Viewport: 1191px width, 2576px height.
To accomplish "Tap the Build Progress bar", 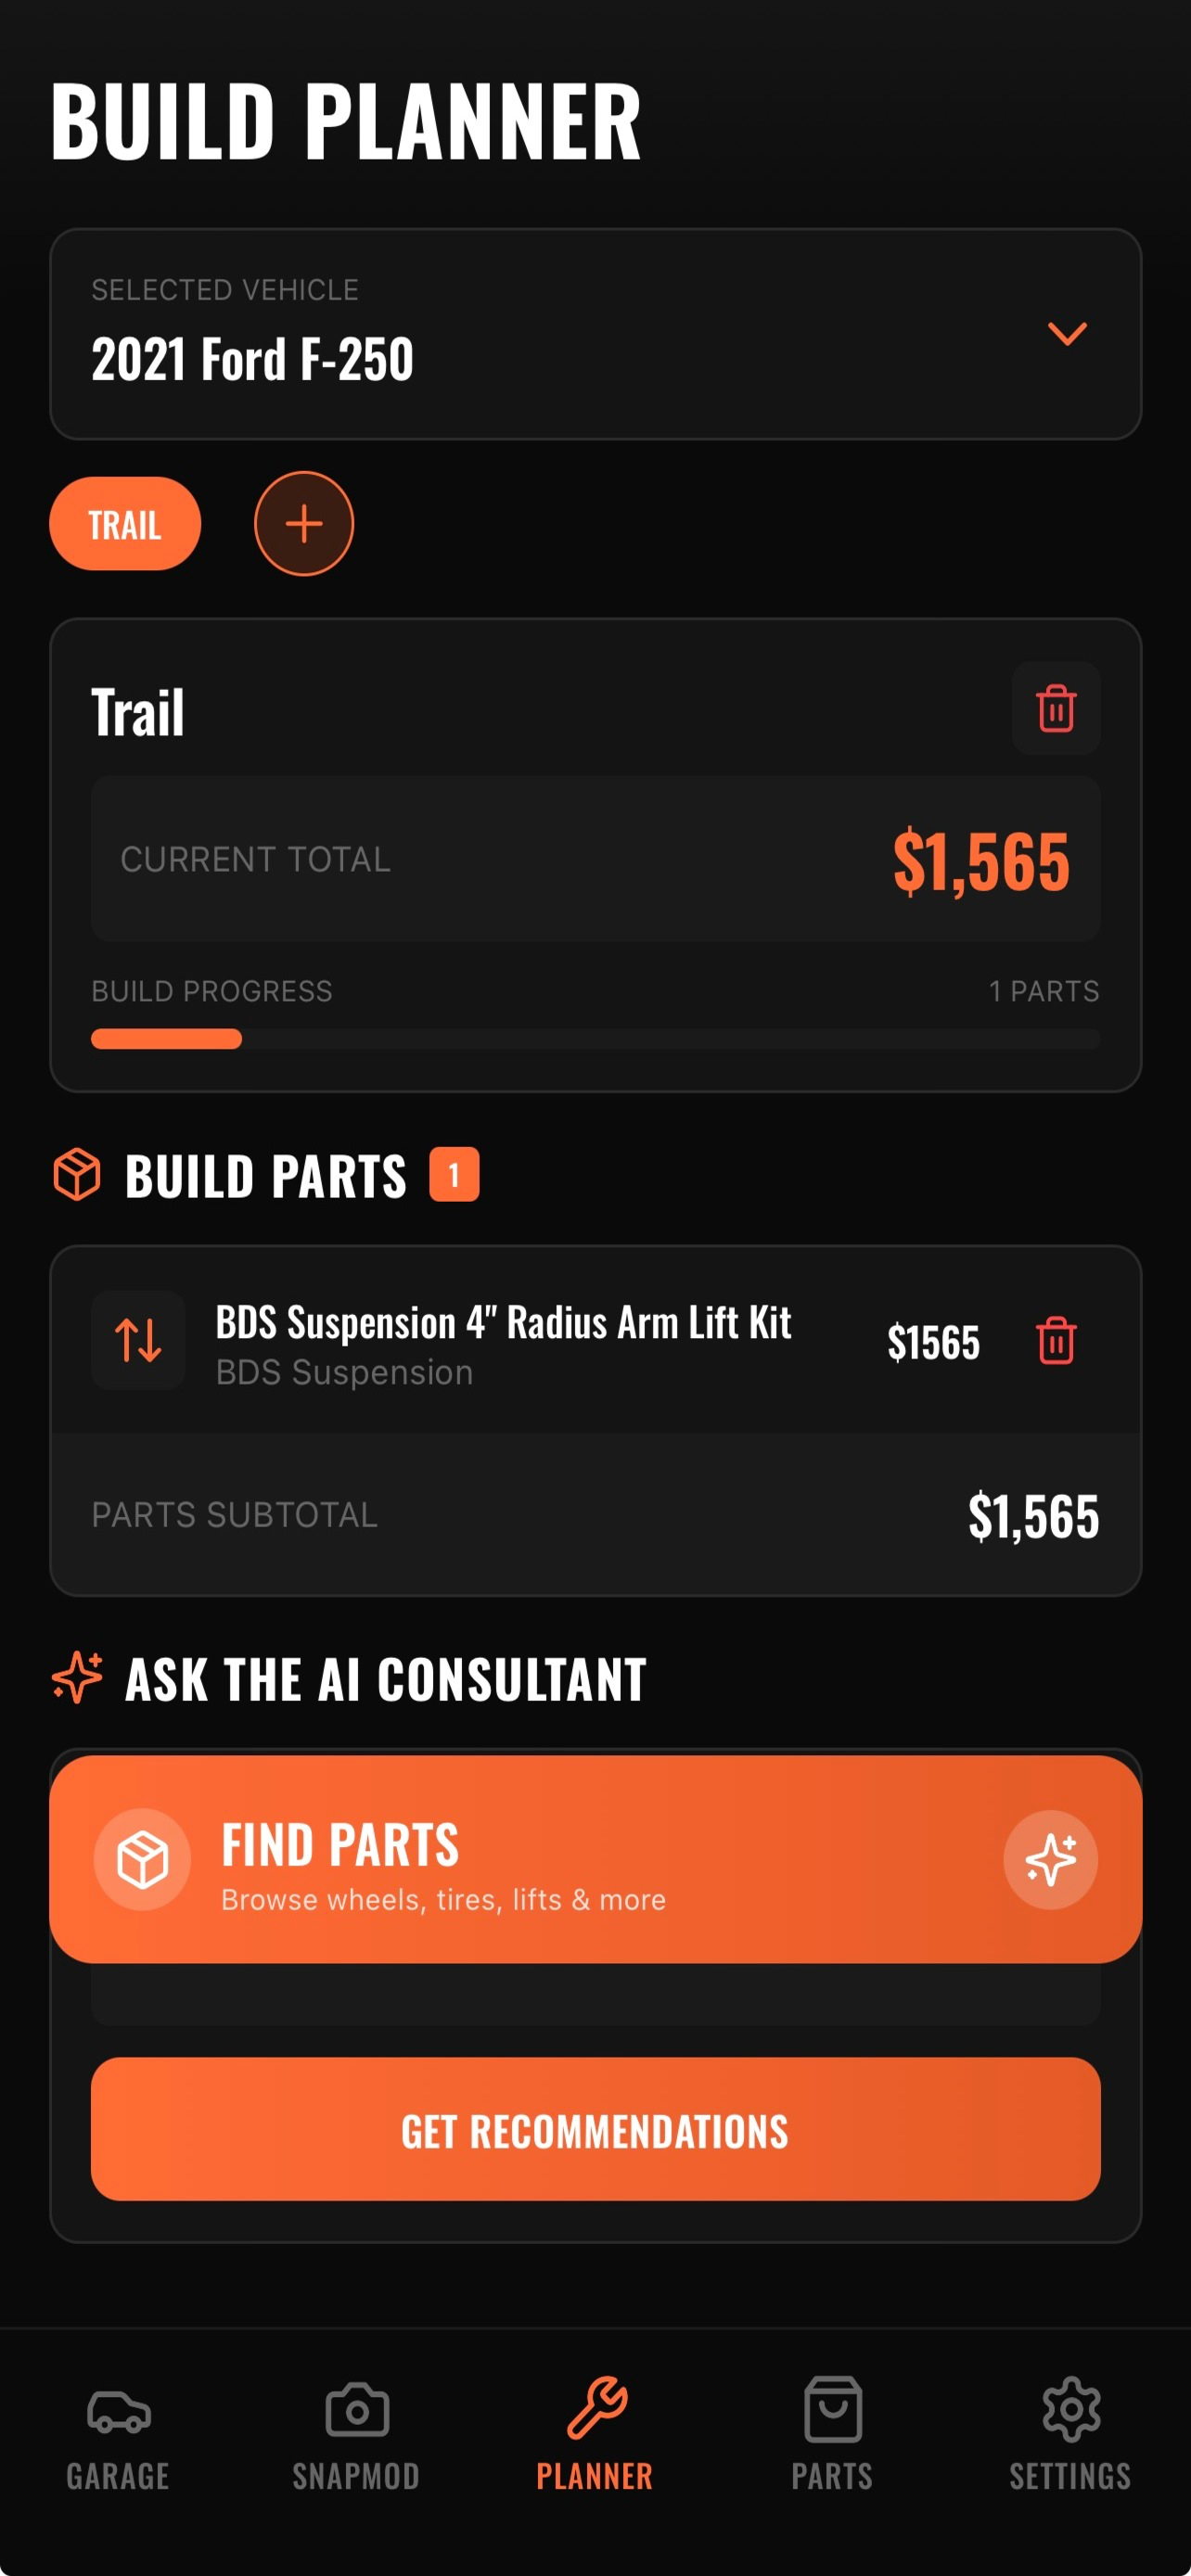I will tap(596, 1038).
